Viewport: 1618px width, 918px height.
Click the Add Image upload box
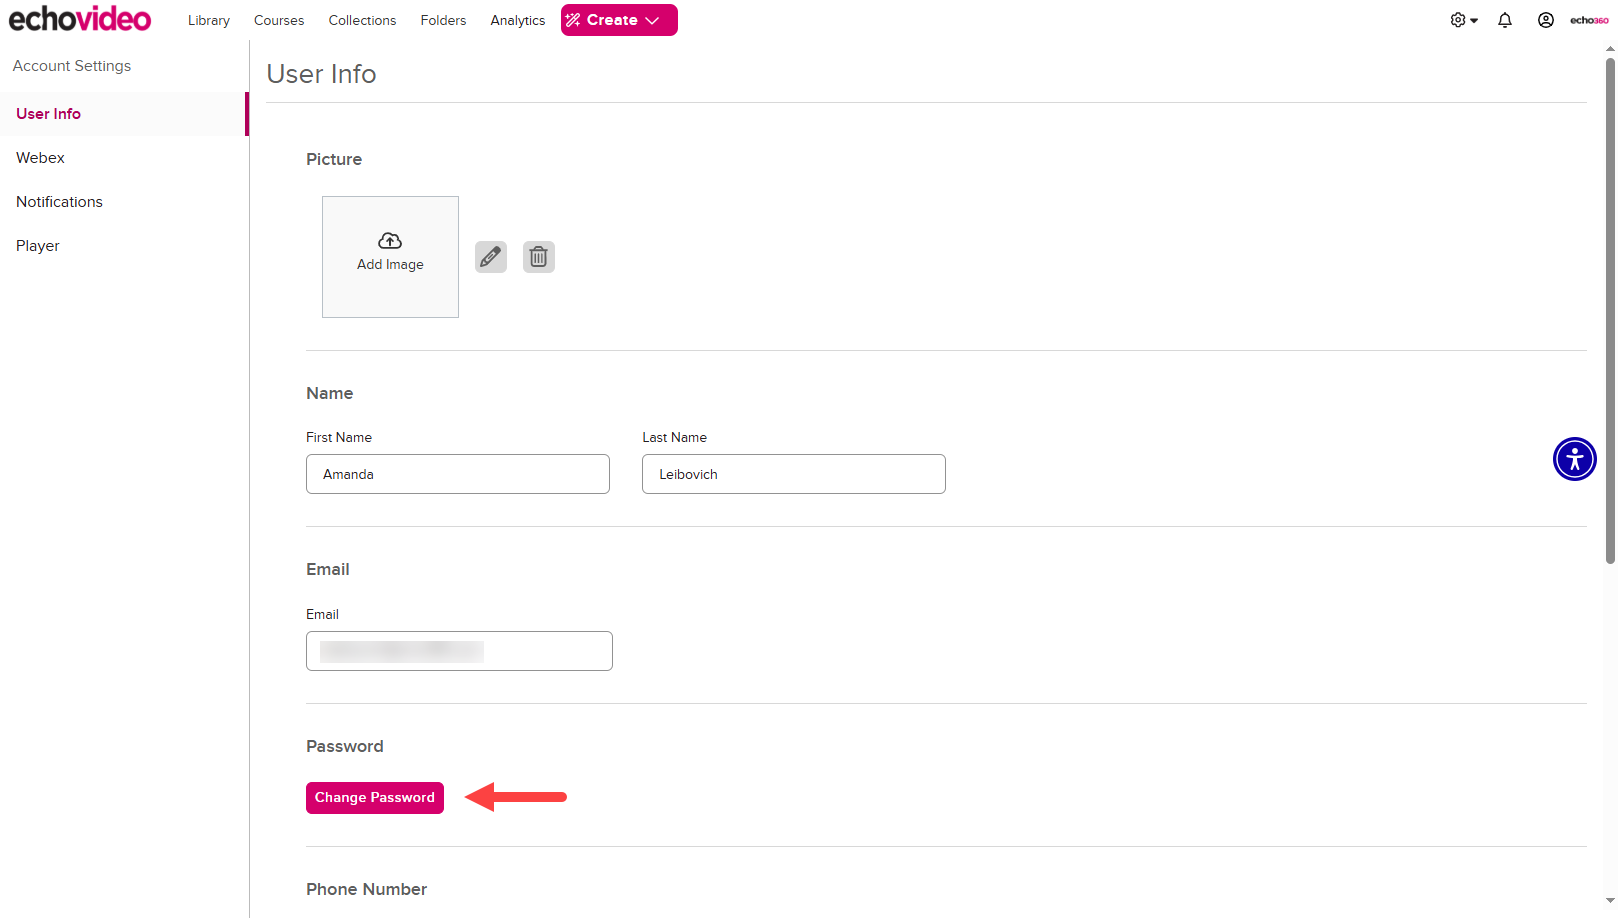click(x=390, y=257)
